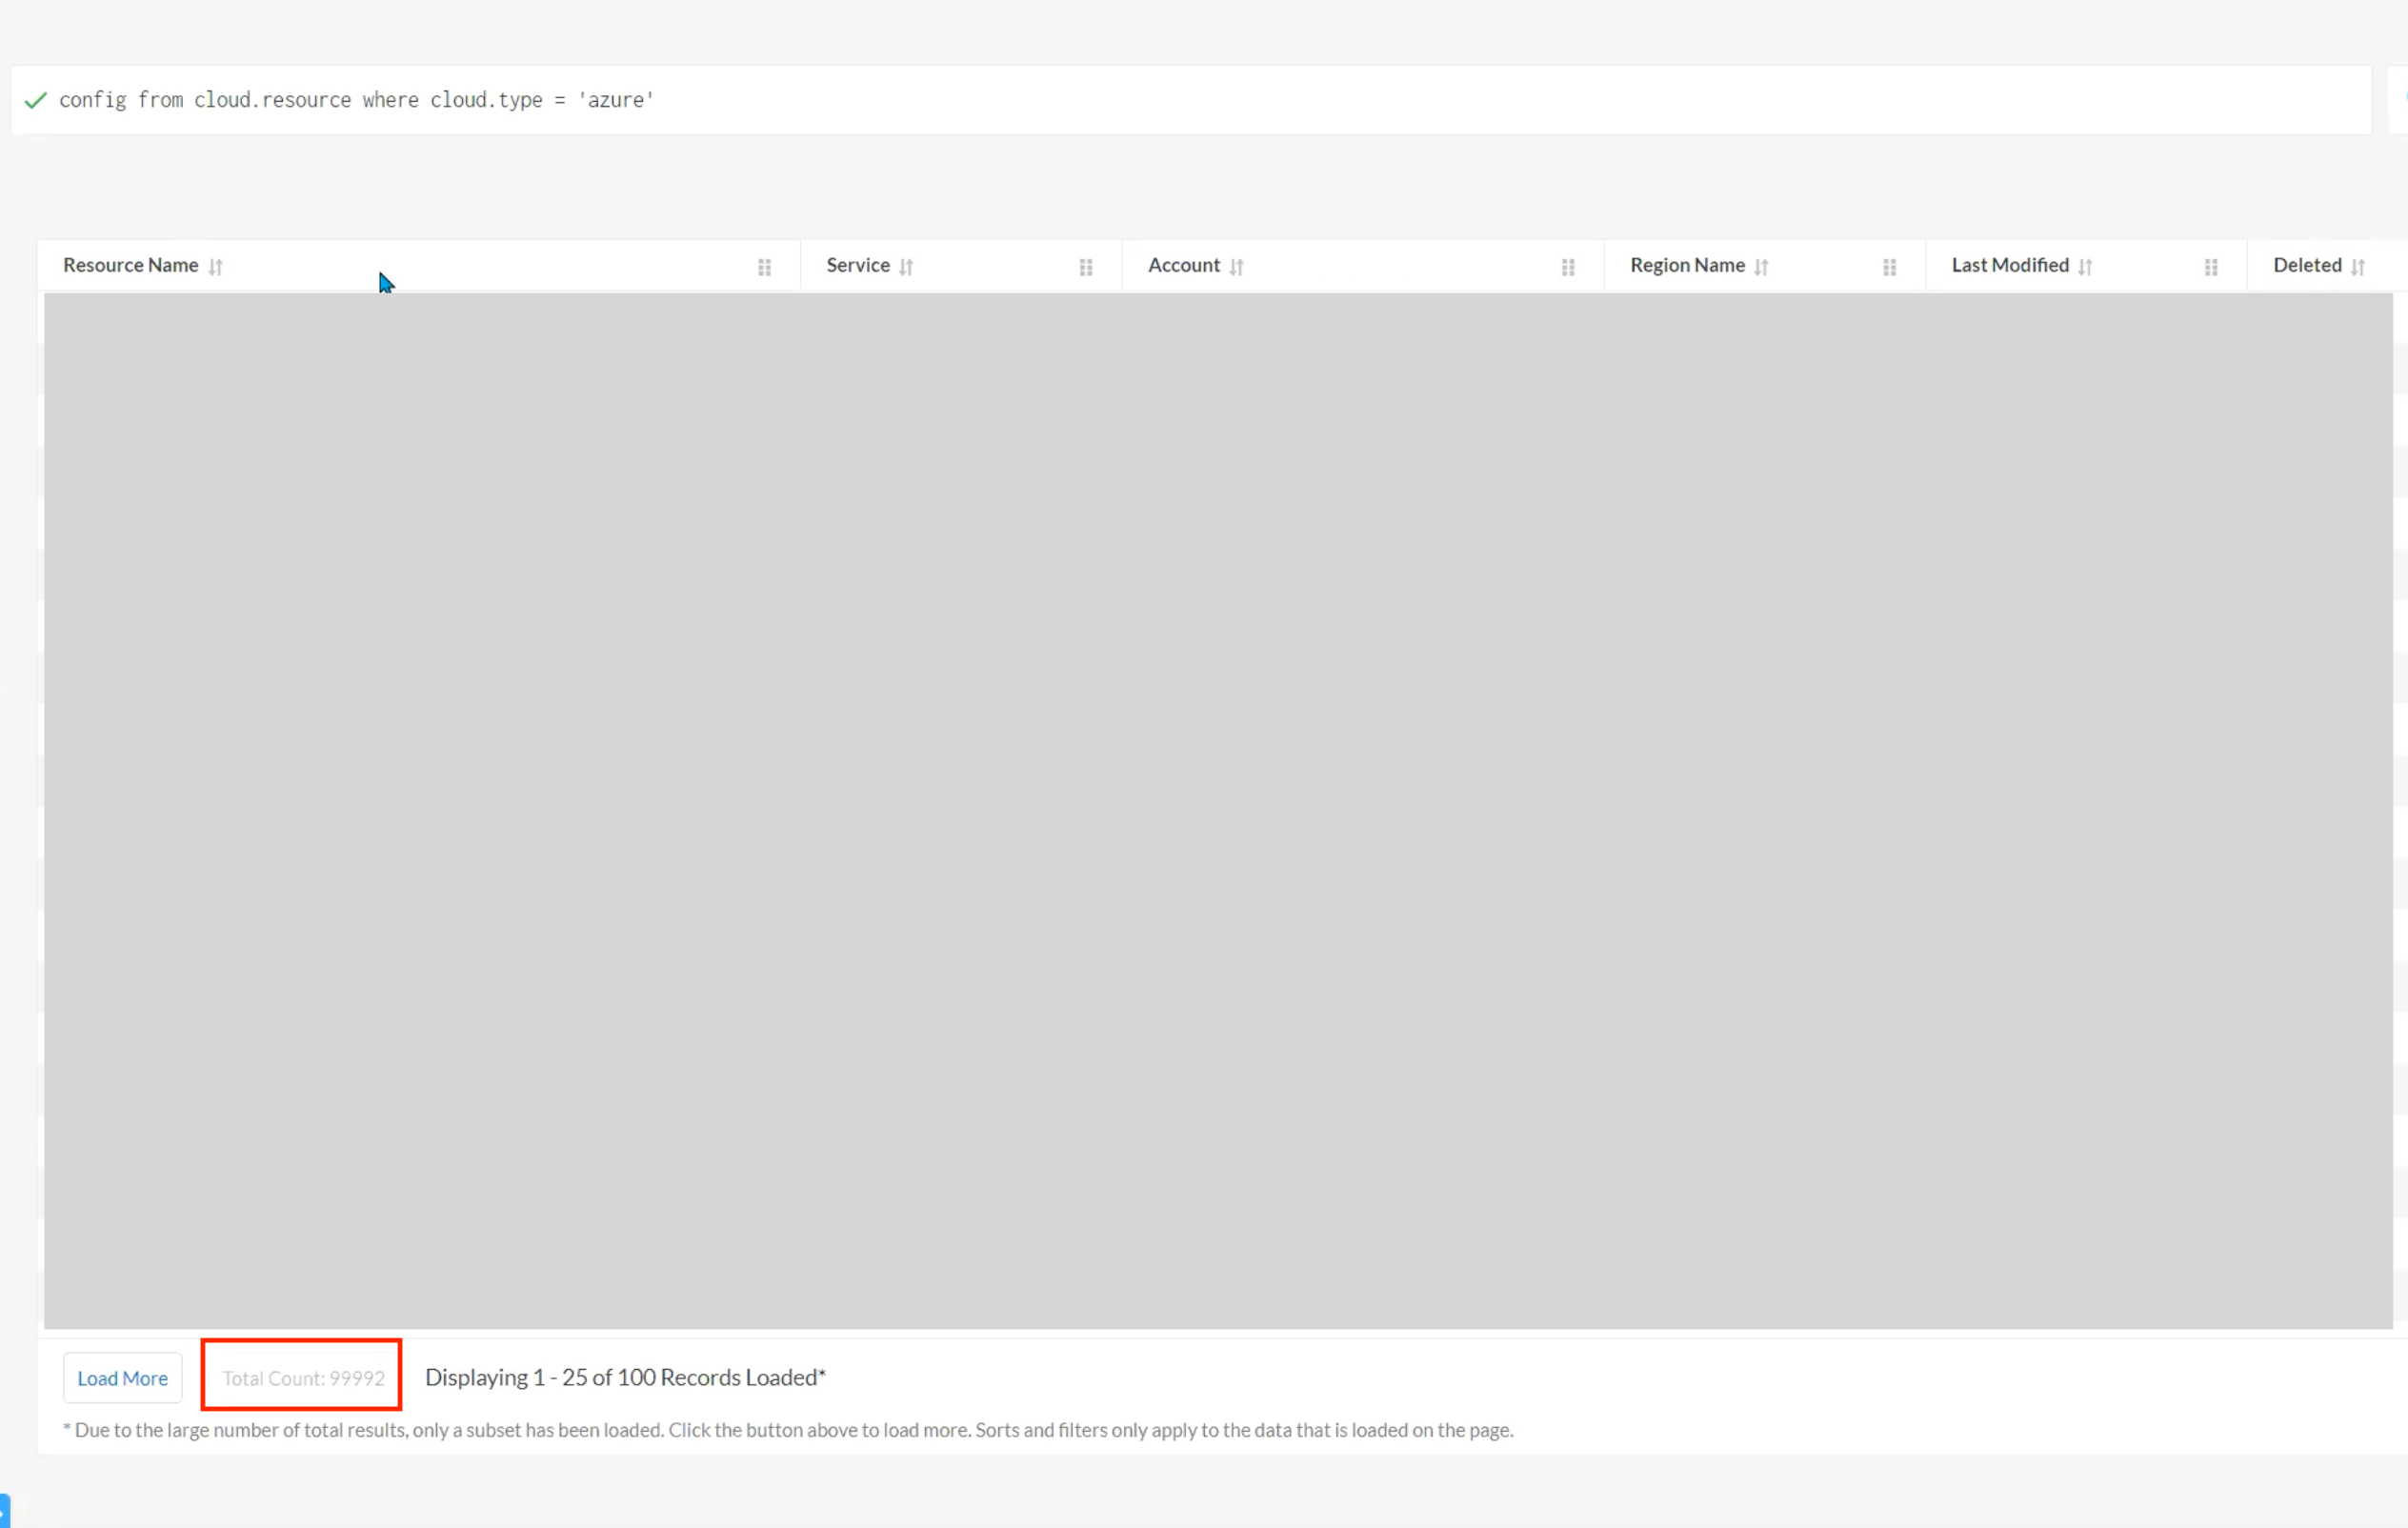
Task: Click the Resource Name header label
Action: point(131,265)
